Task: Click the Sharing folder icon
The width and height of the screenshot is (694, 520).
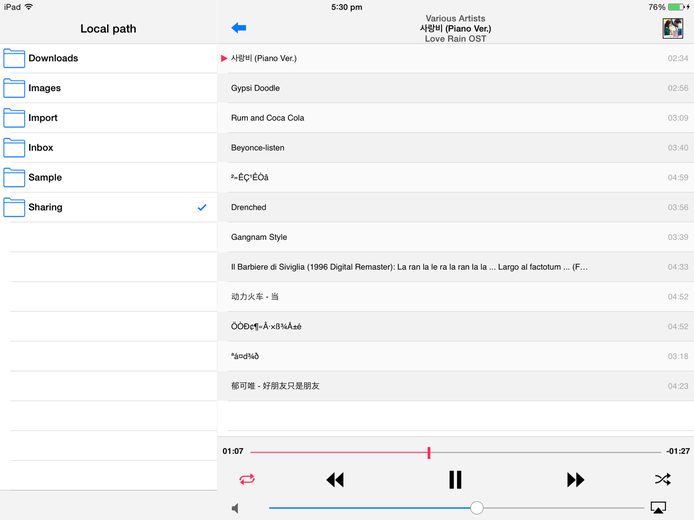Action: (14, 207)
